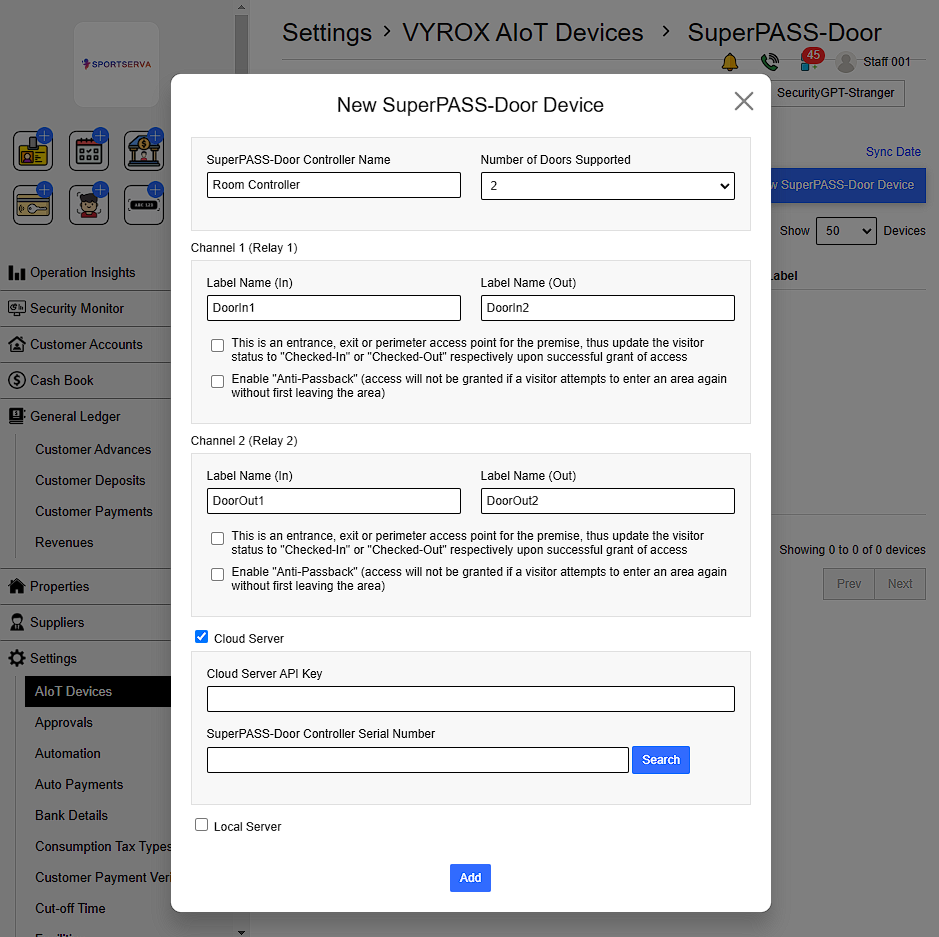The height and width of the screenshot is (937, 939).
Task: Click the Cloud Server API Key field
Action: 470,699
